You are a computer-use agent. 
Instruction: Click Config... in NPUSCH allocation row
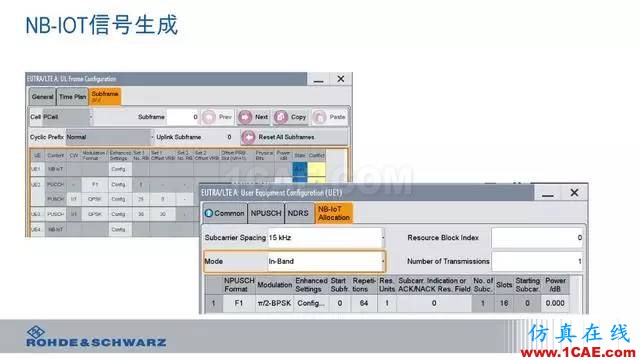[311, 303]
